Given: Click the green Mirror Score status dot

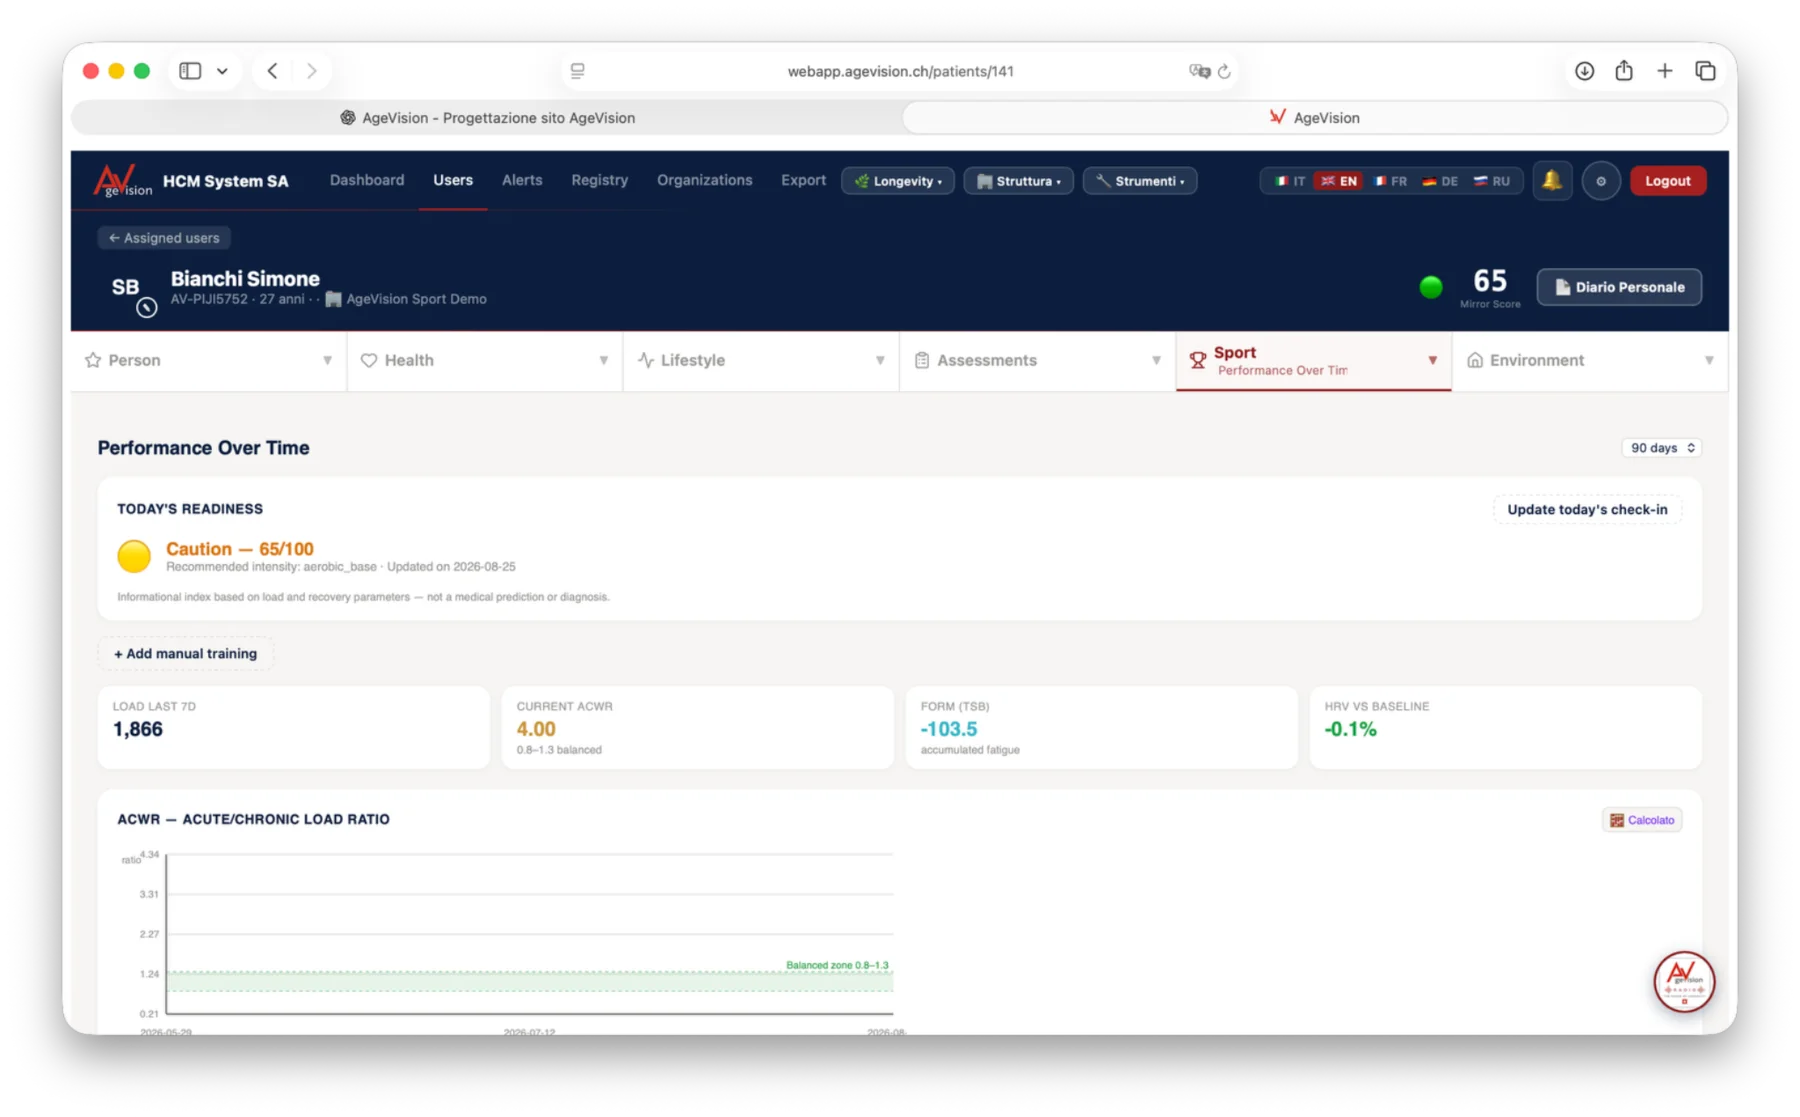Looking at the screenshot, I should point(1431,288).
